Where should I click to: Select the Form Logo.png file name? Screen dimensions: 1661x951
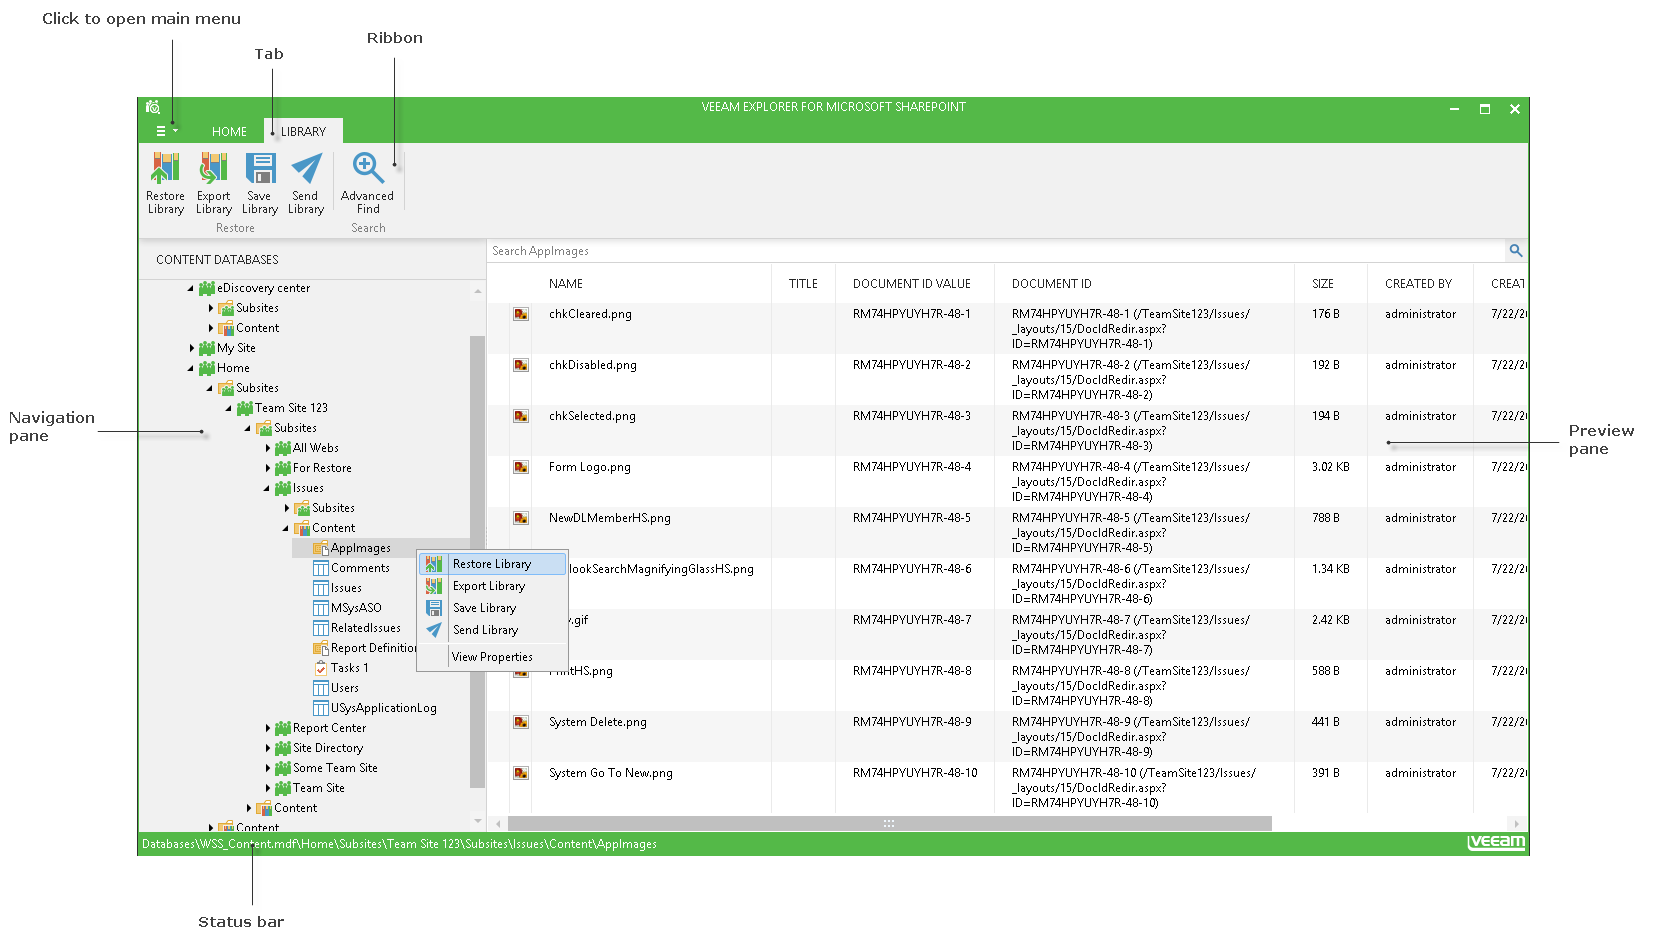pos(590,467)
